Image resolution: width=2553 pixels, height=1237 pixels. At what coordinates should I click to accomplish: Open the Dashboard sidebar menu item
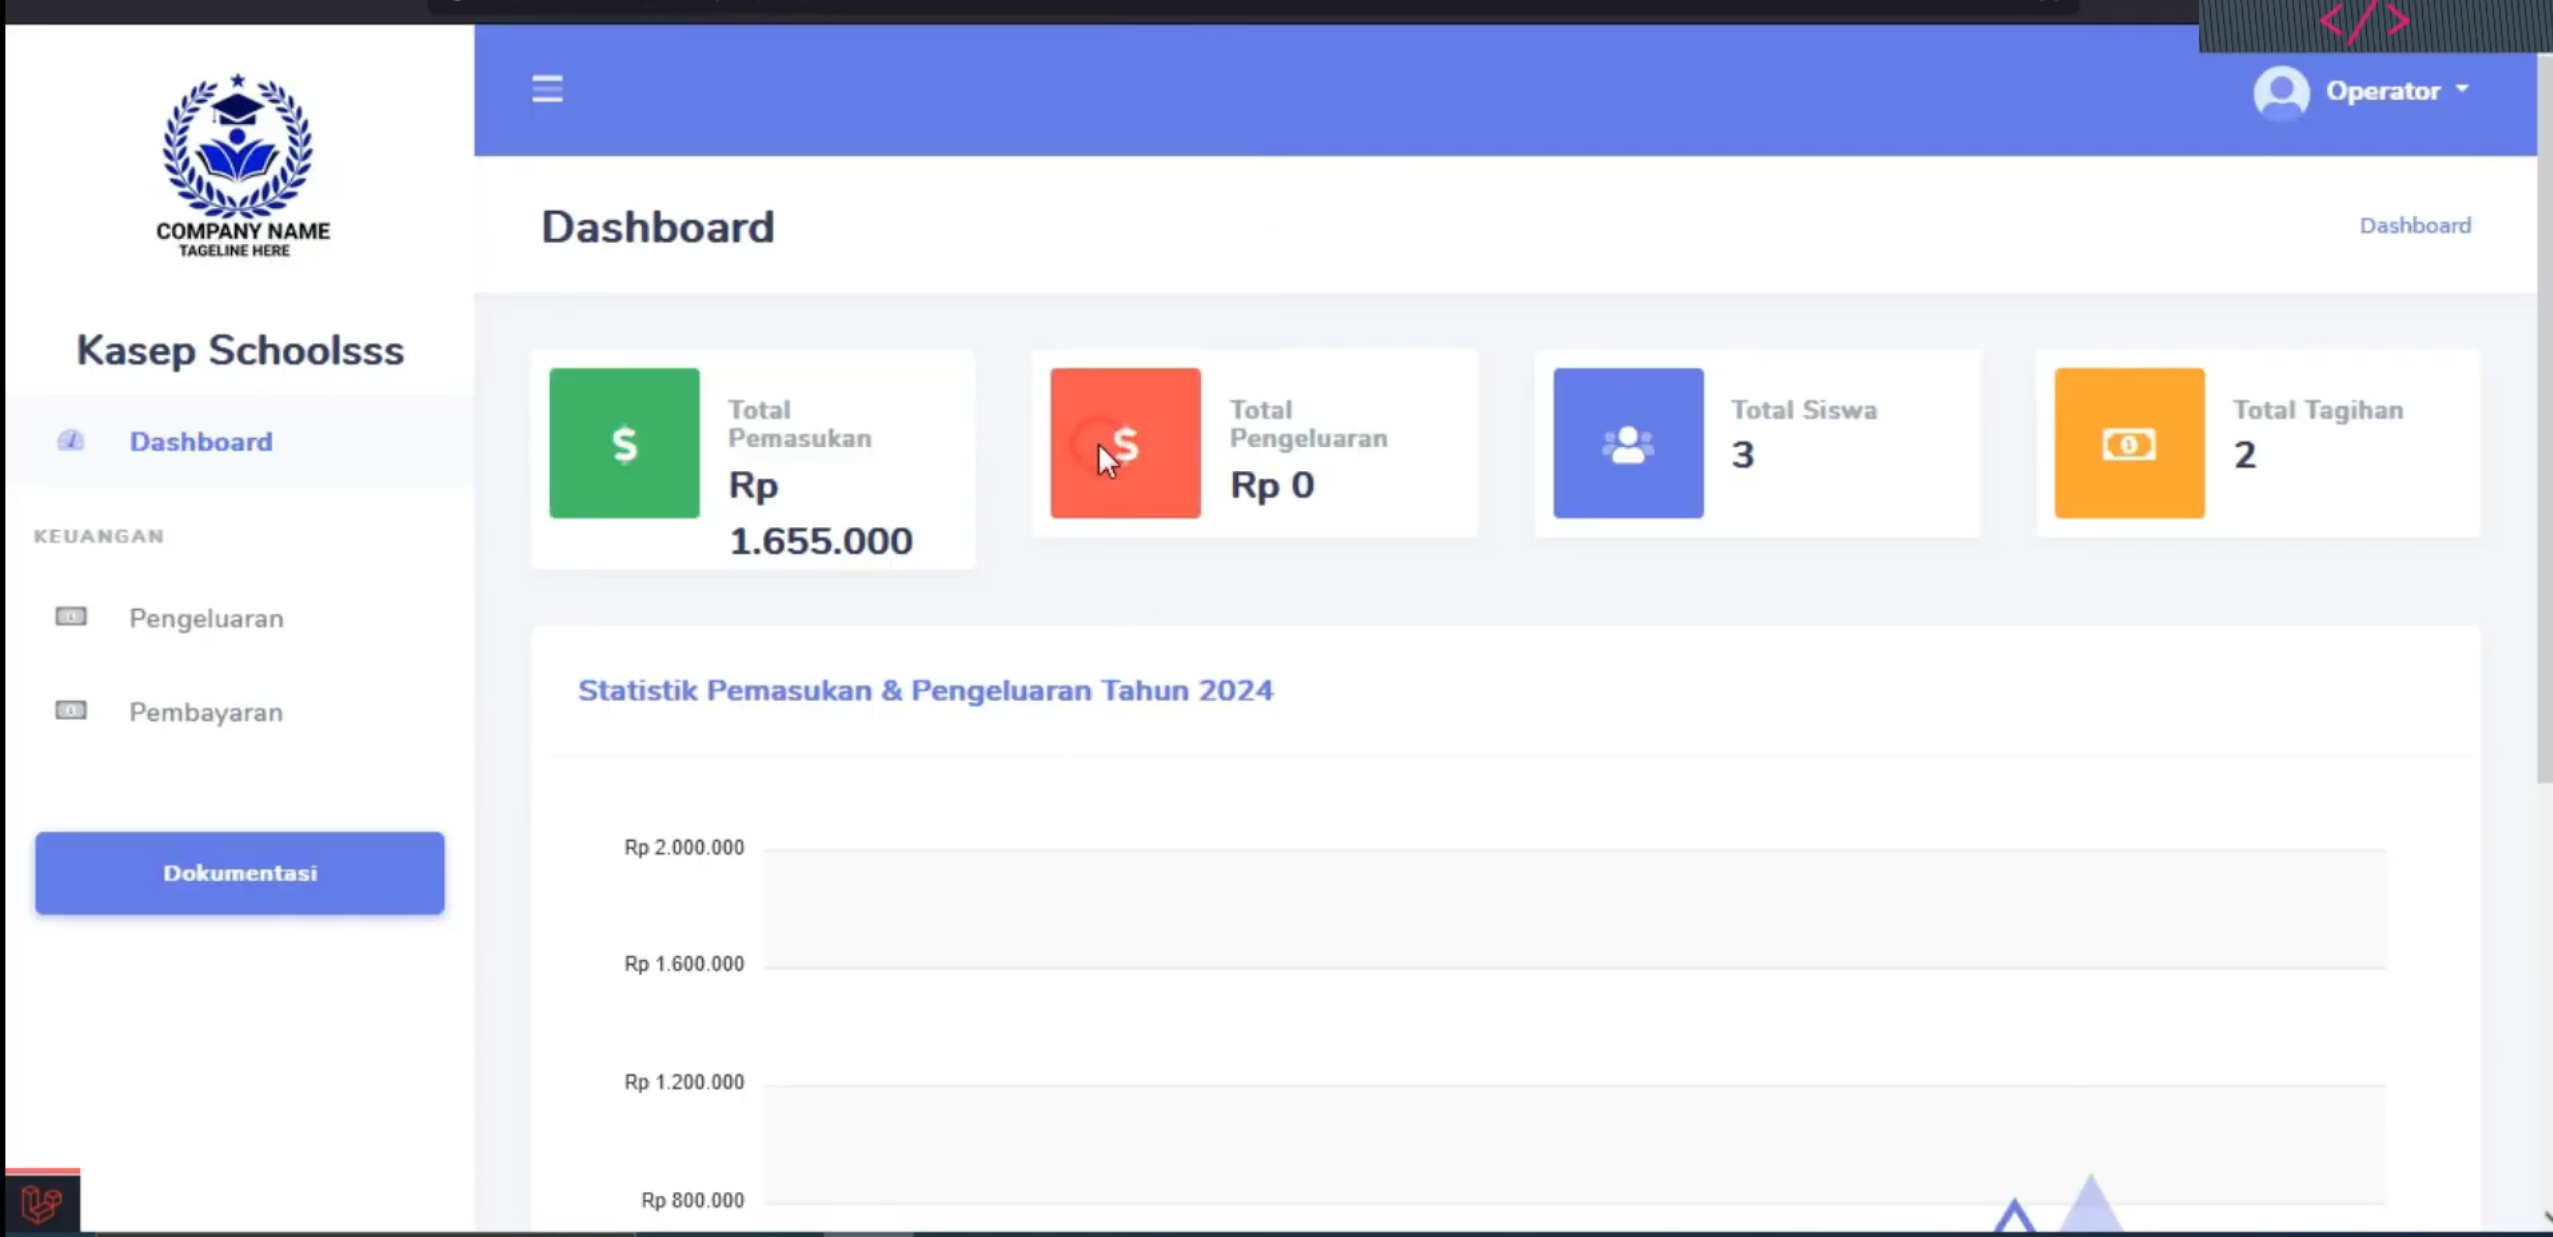tap(239, 441)
